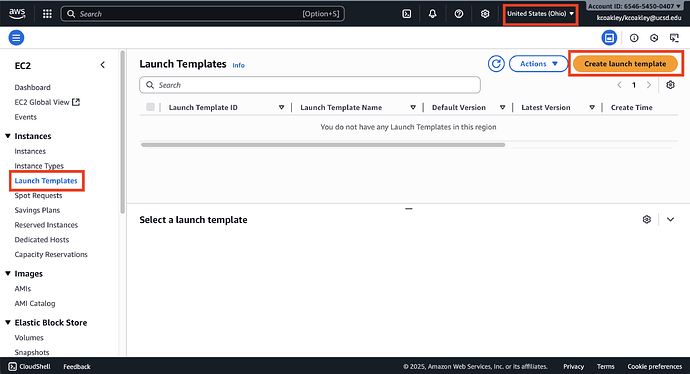
Task: Open Dedicated Hosts
Action: tap(42, 240)
